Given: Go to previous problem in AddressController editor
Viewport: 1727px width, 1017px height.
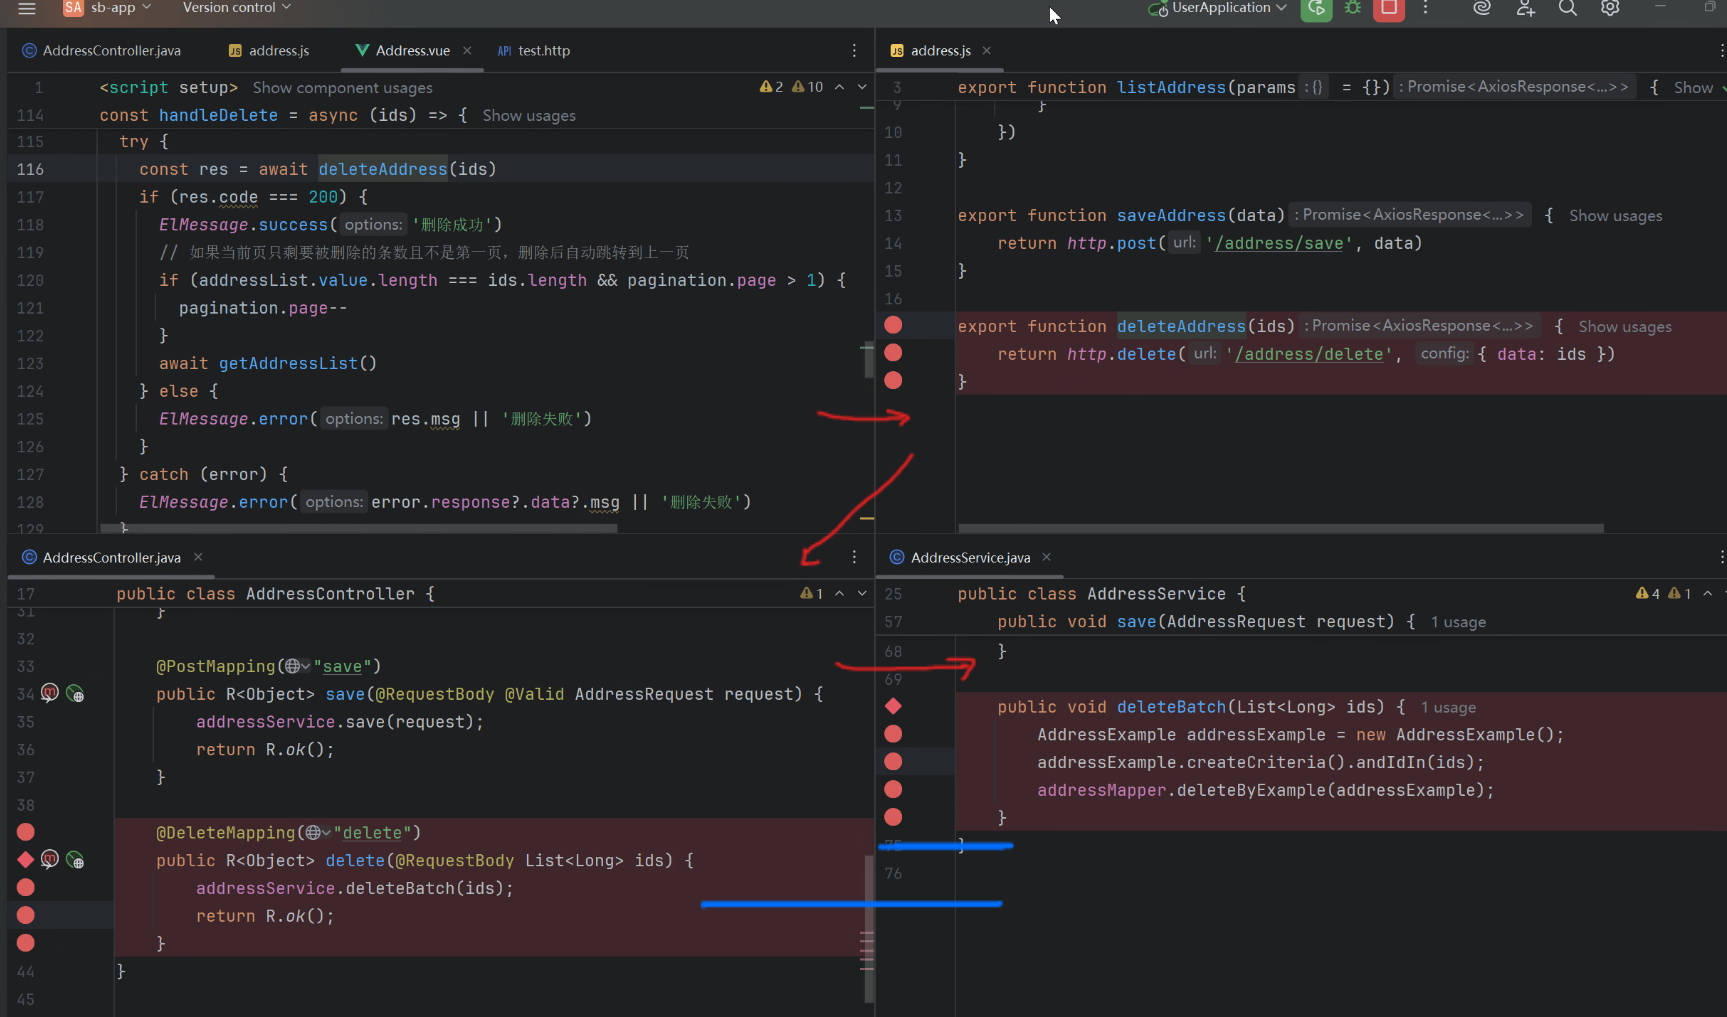Looking at the screenshot, I should [839, 593].
